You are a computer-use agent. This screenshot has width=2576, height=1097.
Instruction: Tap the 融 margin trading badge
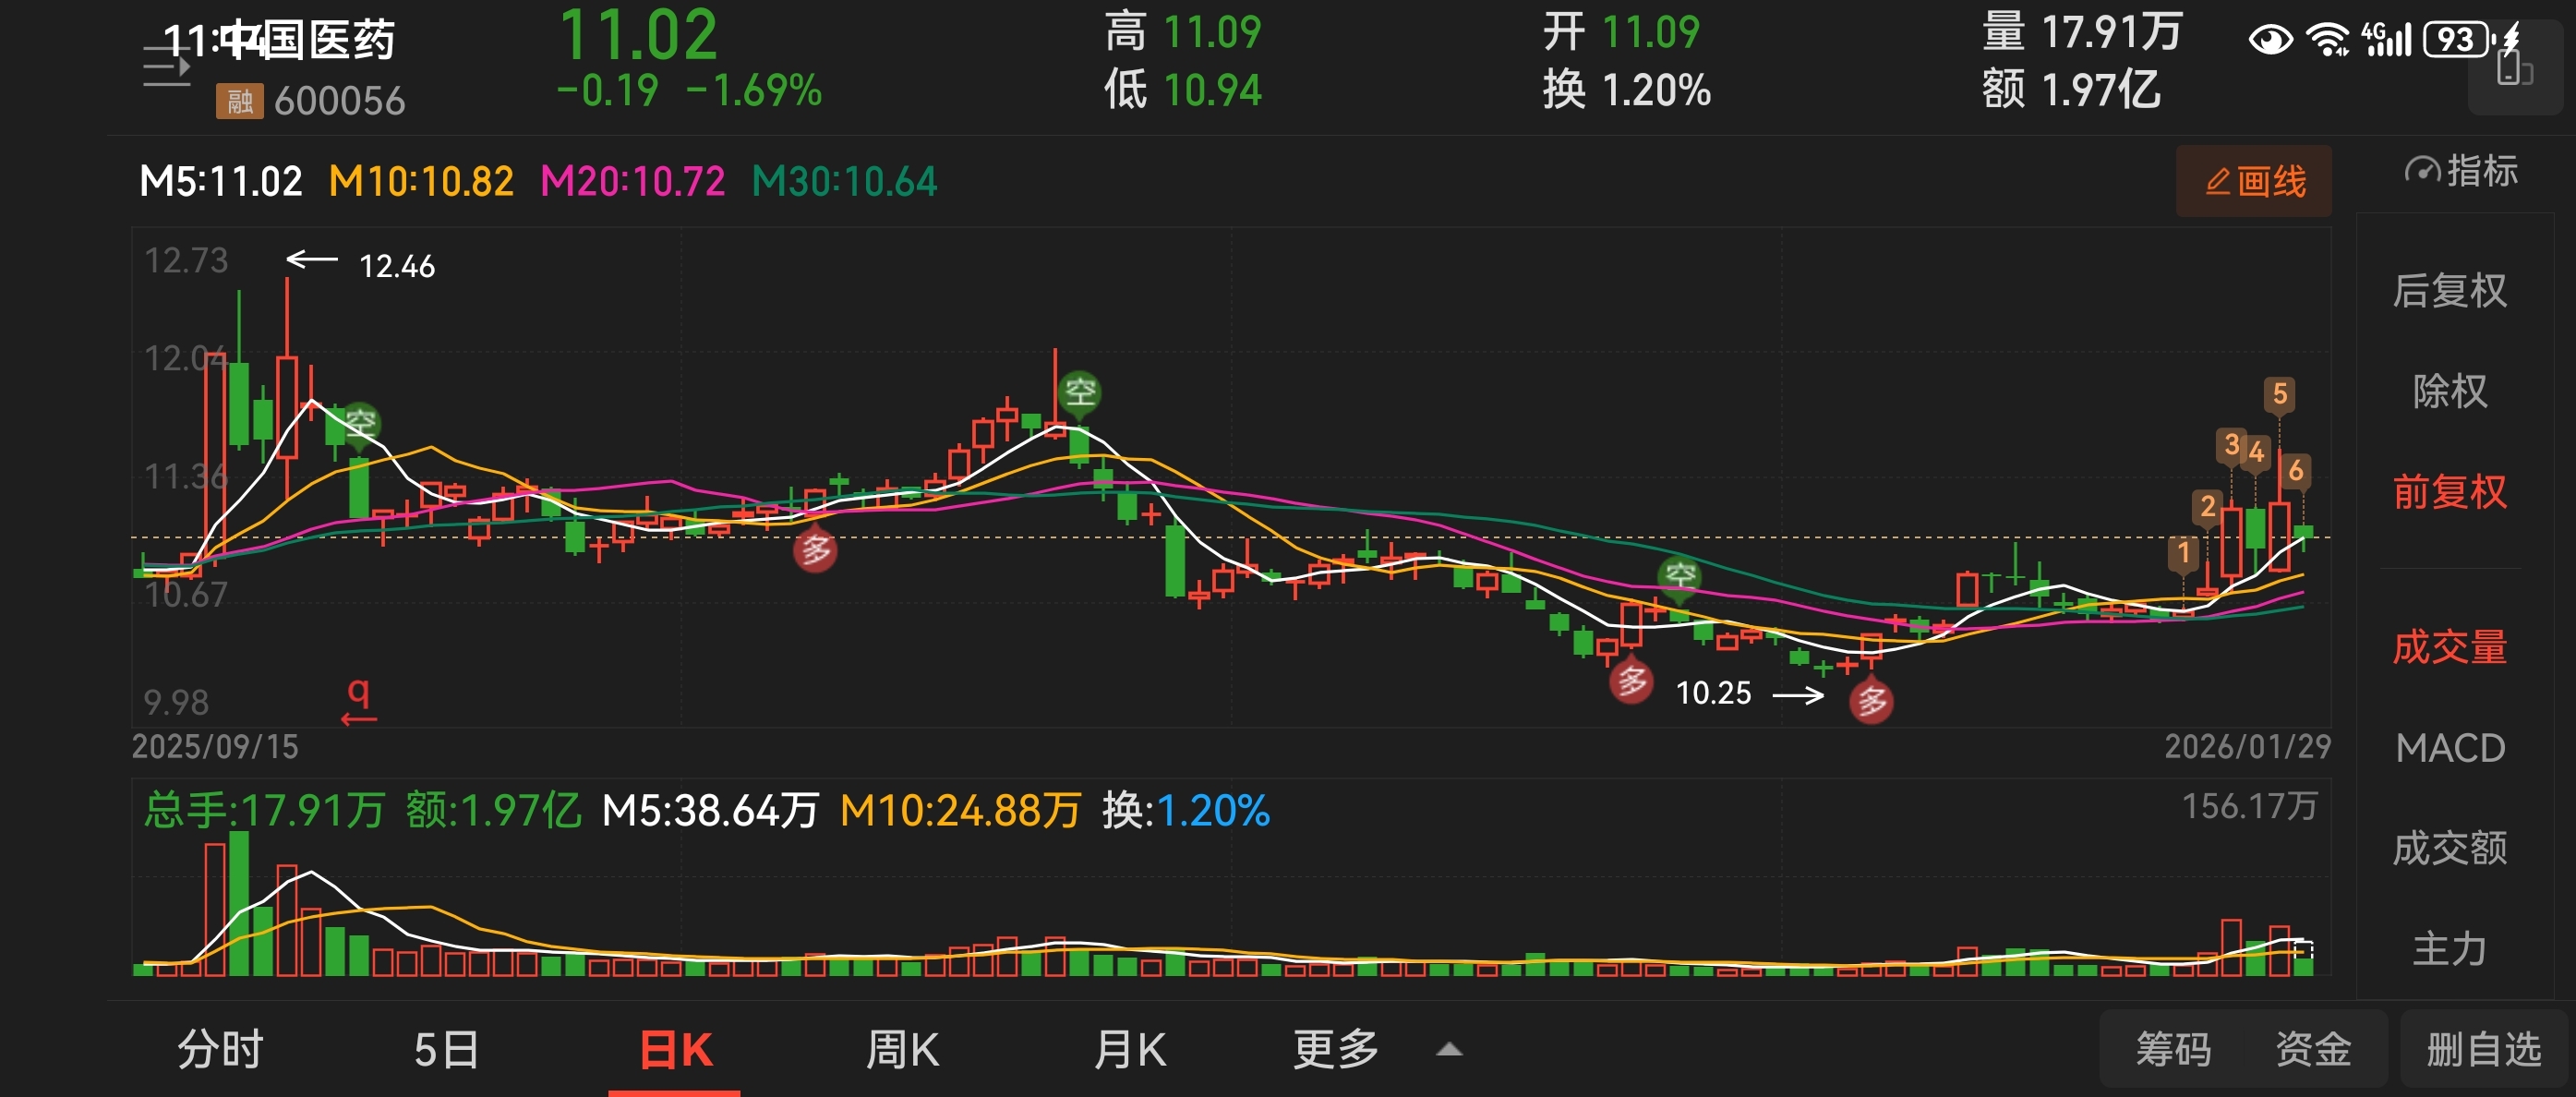239,101
